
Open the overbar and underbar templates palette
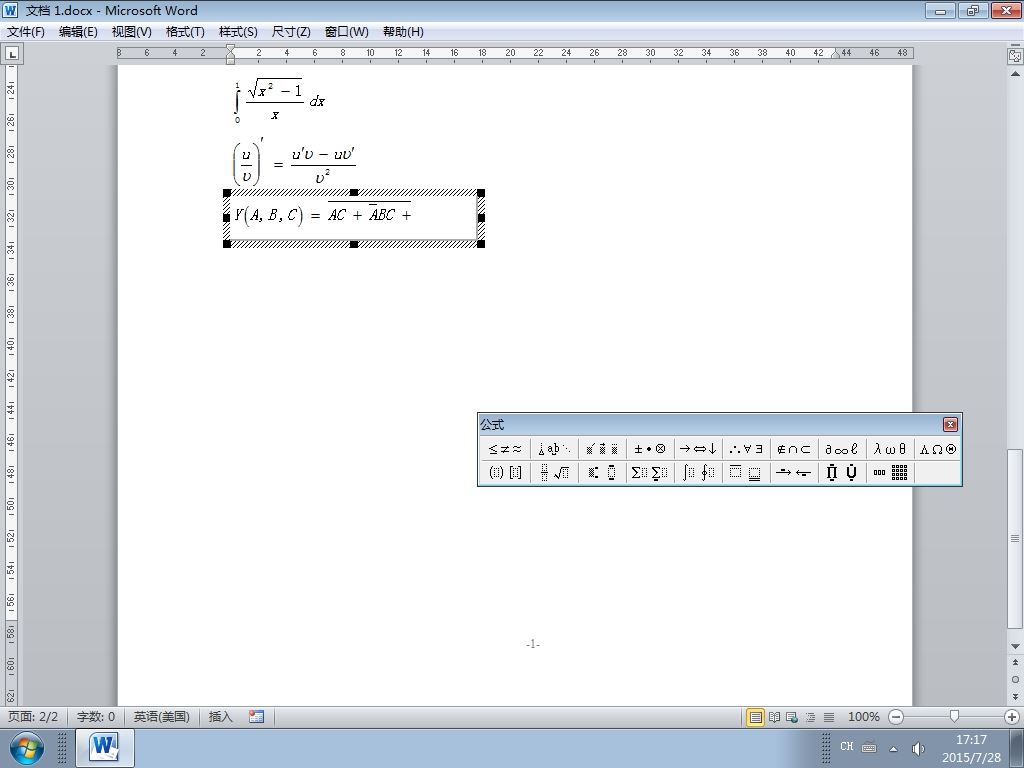tap(745, 472)
